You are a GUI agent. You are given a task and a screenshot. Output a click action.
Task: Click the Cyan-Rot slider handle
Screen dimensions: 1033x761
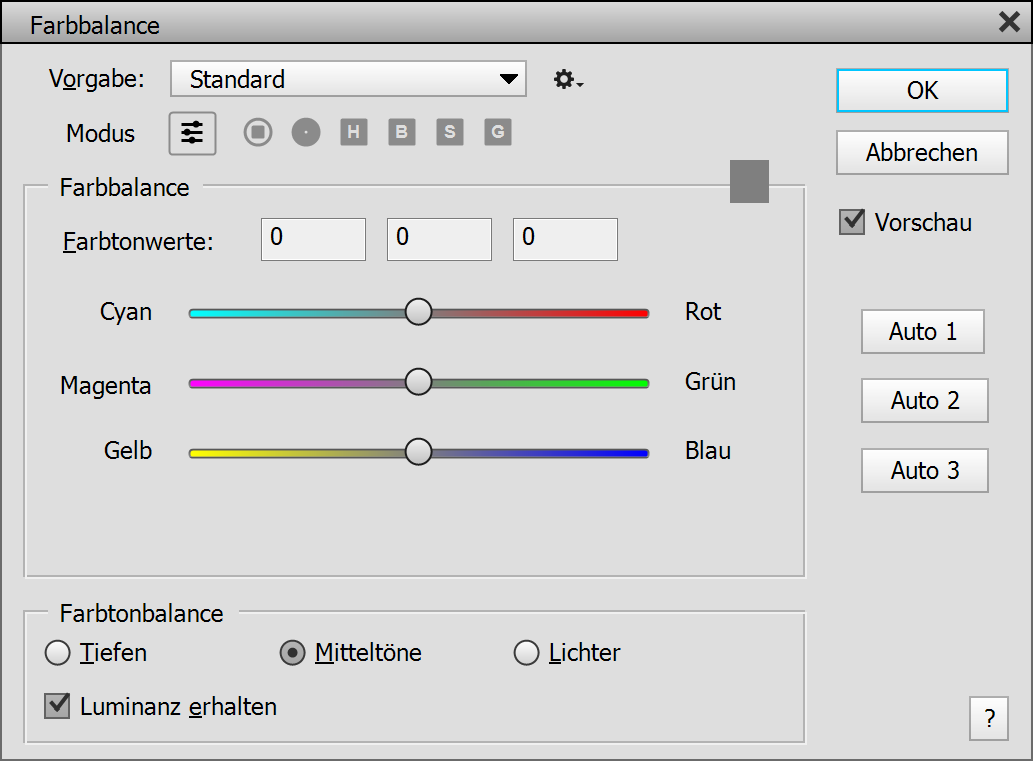click(418, 312)
